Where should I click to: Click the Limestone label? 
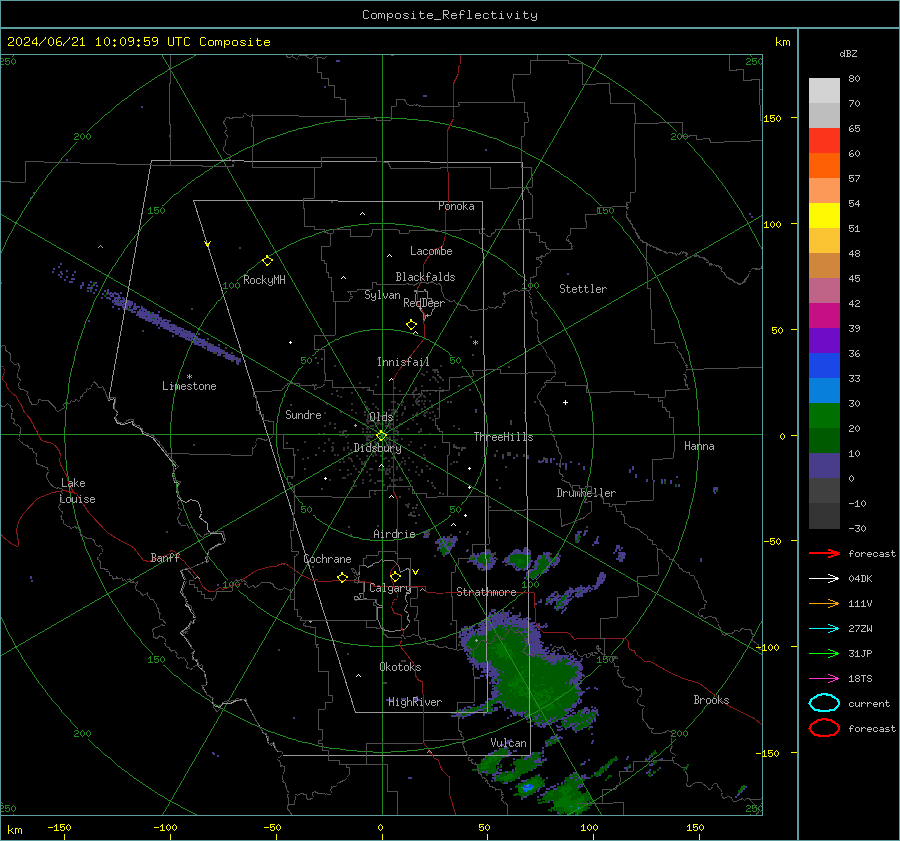pyautogui.click(x=189, y=386)
